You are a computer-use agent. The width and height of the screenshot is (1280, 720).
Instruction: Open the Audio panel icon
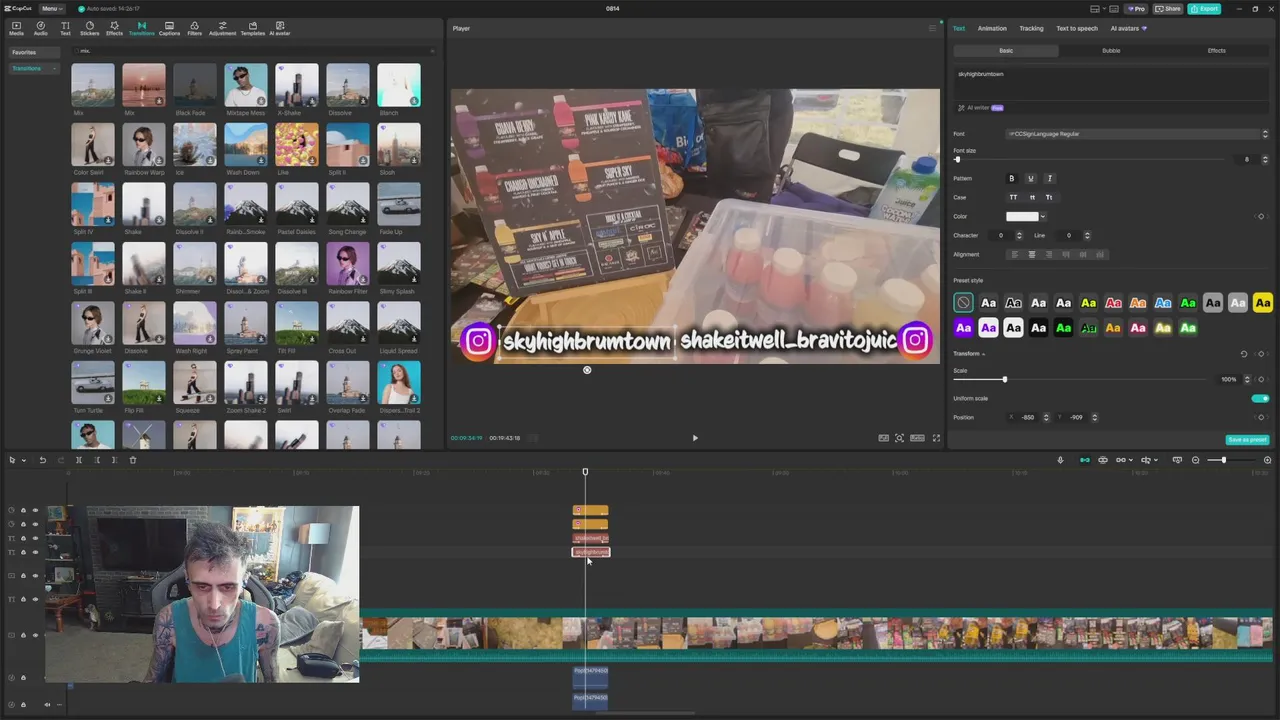click(x=41, y=28)
